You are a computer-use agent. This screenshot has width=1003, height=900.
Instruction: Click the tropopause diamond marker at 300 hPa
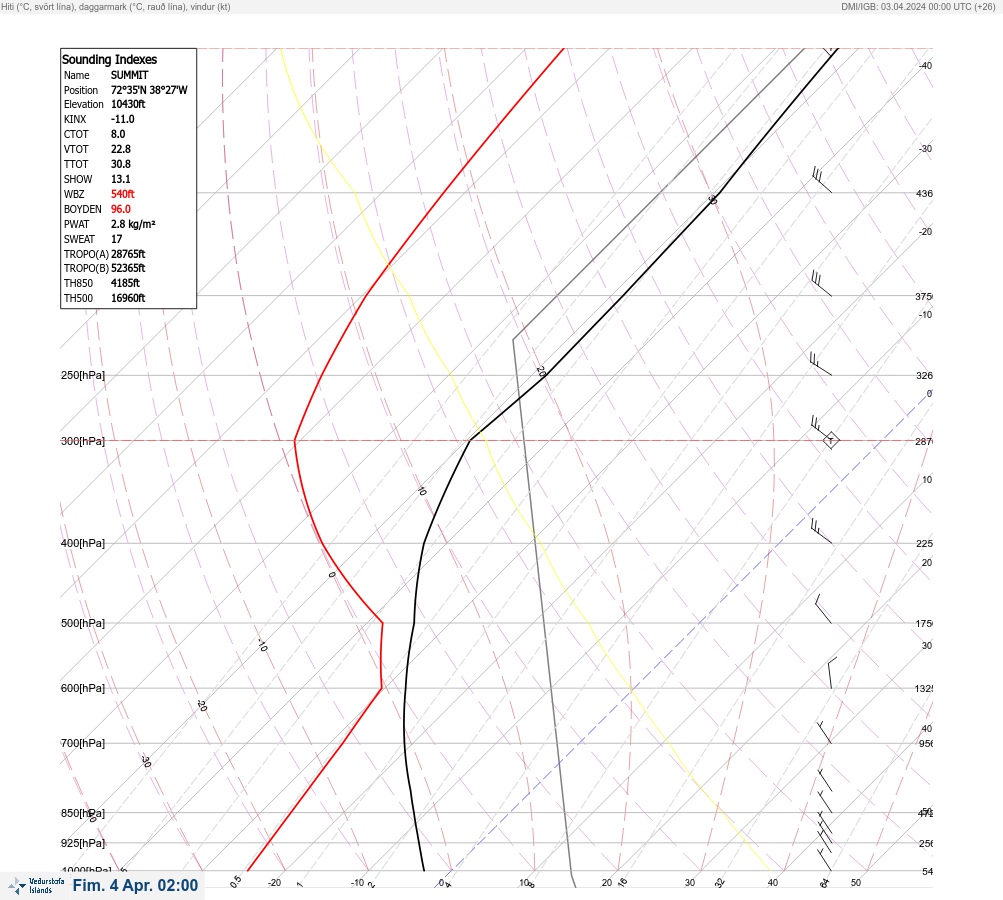point(831,440)
